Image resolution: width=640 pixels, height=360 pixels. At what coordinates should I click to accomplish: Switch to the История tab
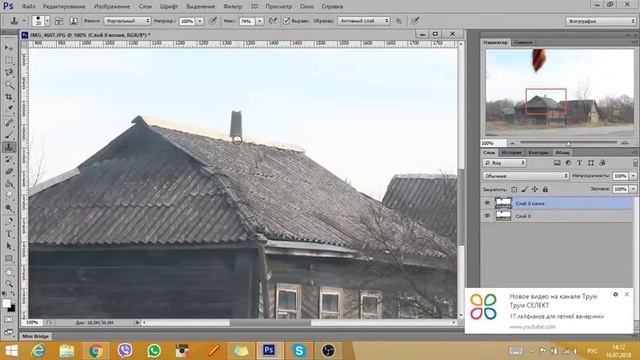(511, 152)
